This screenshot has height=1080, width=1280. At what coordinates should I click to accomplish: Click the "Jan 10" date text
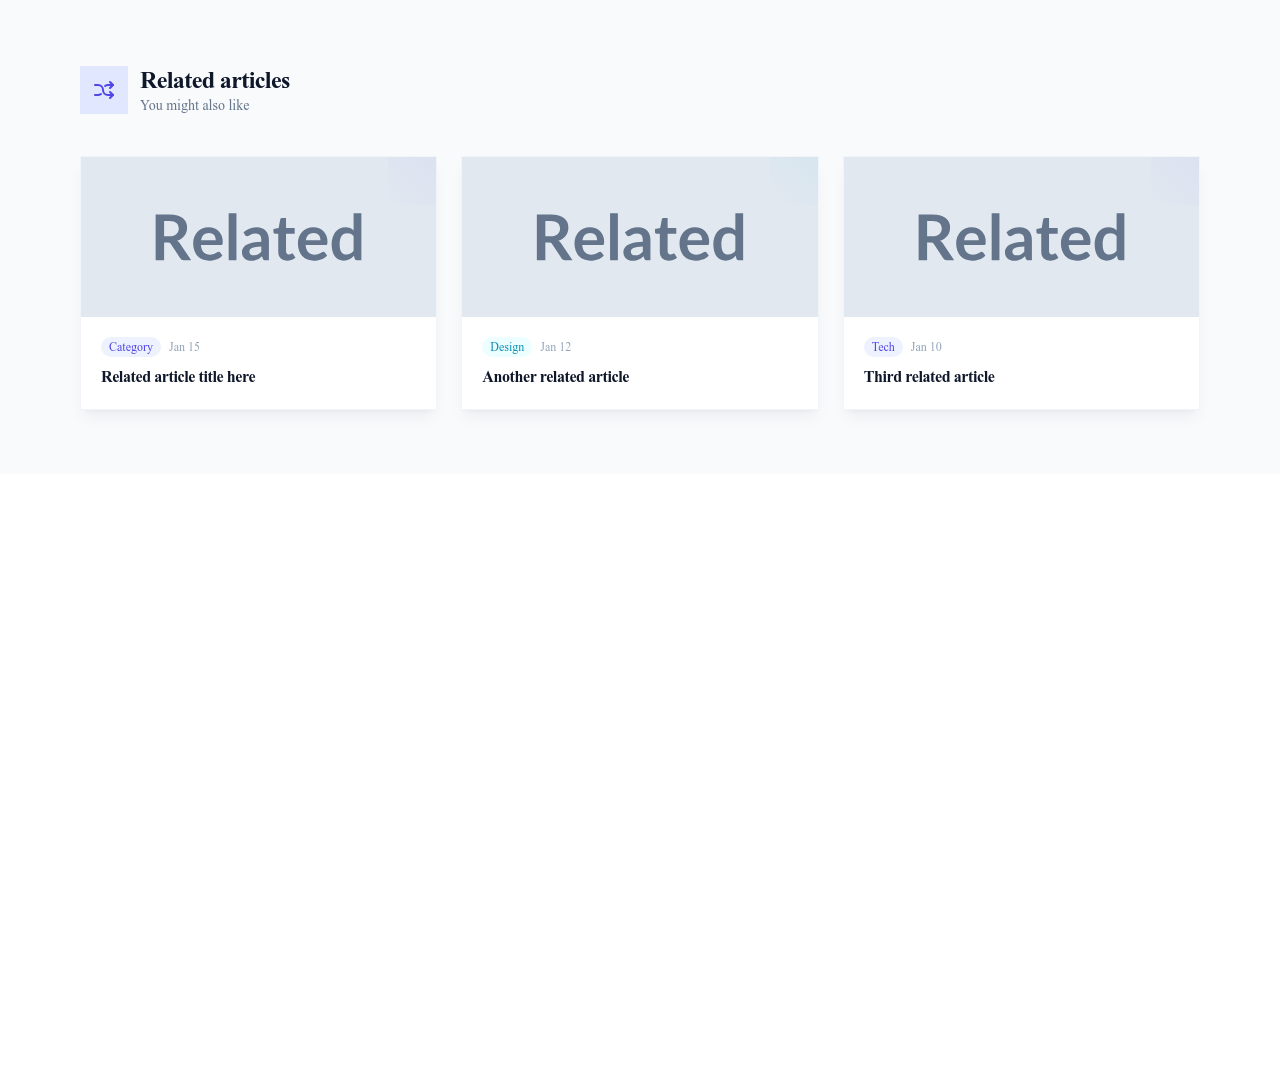pos(926,347)
